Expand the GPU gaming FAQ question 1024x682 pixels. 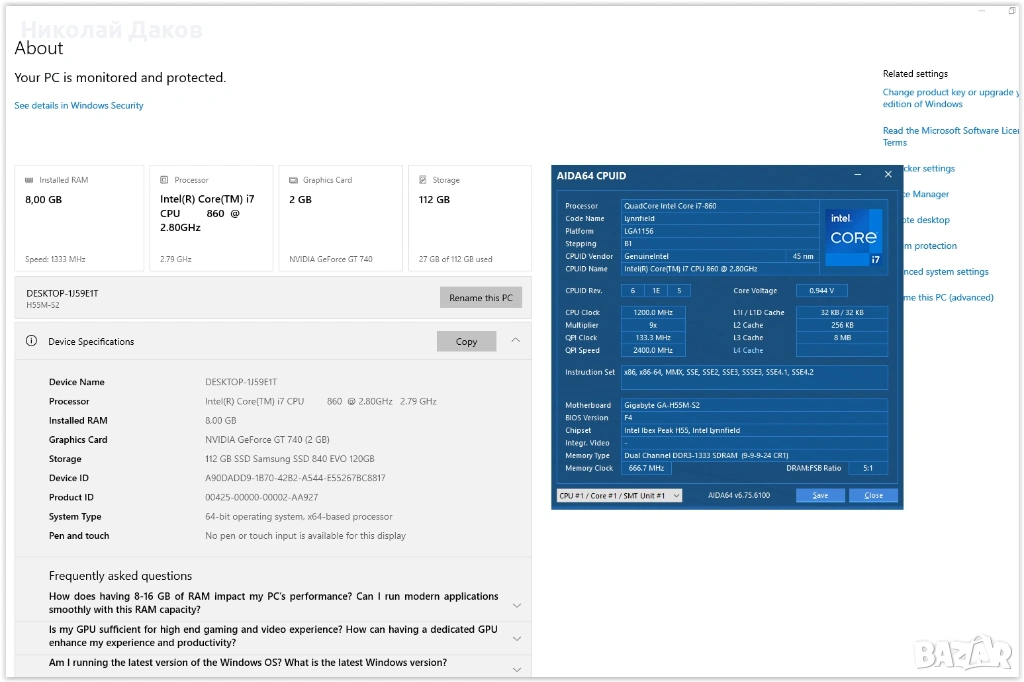[516, 637]
